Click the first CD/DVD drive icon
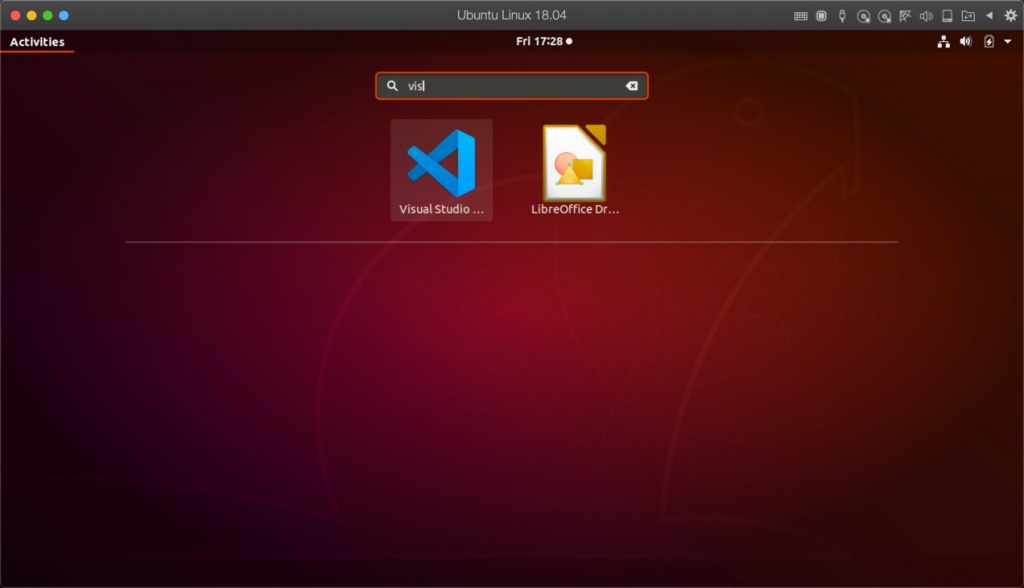The height and width of the screenshot is (588, 1024). click(x=863, y=15)
